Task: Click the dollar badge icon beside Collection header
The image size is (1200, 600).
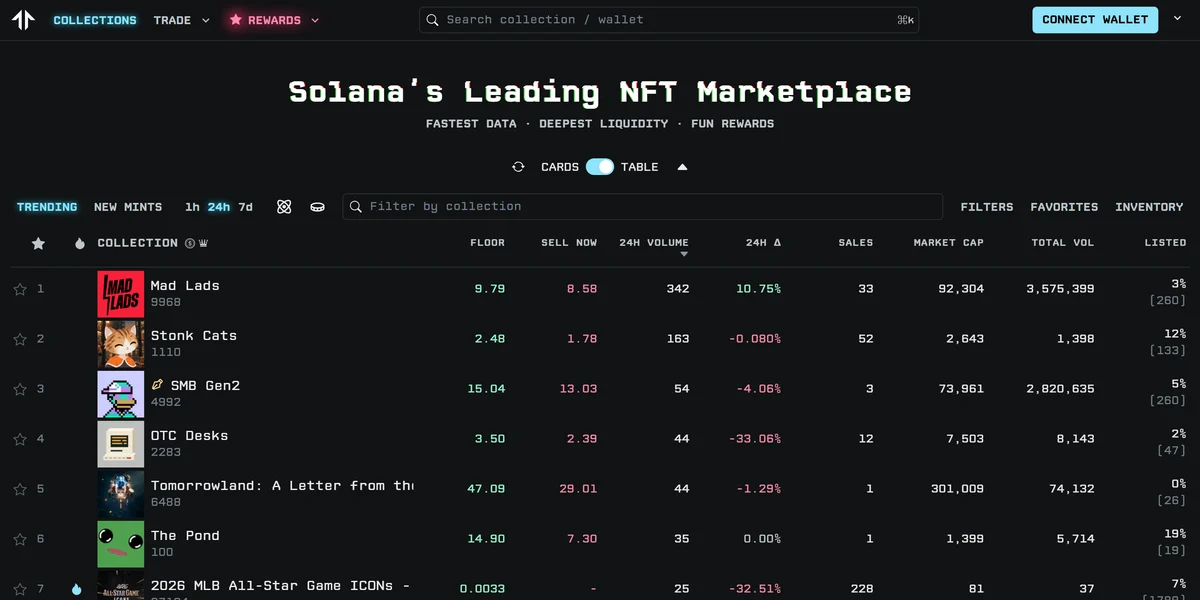Action: pos(189,243)
